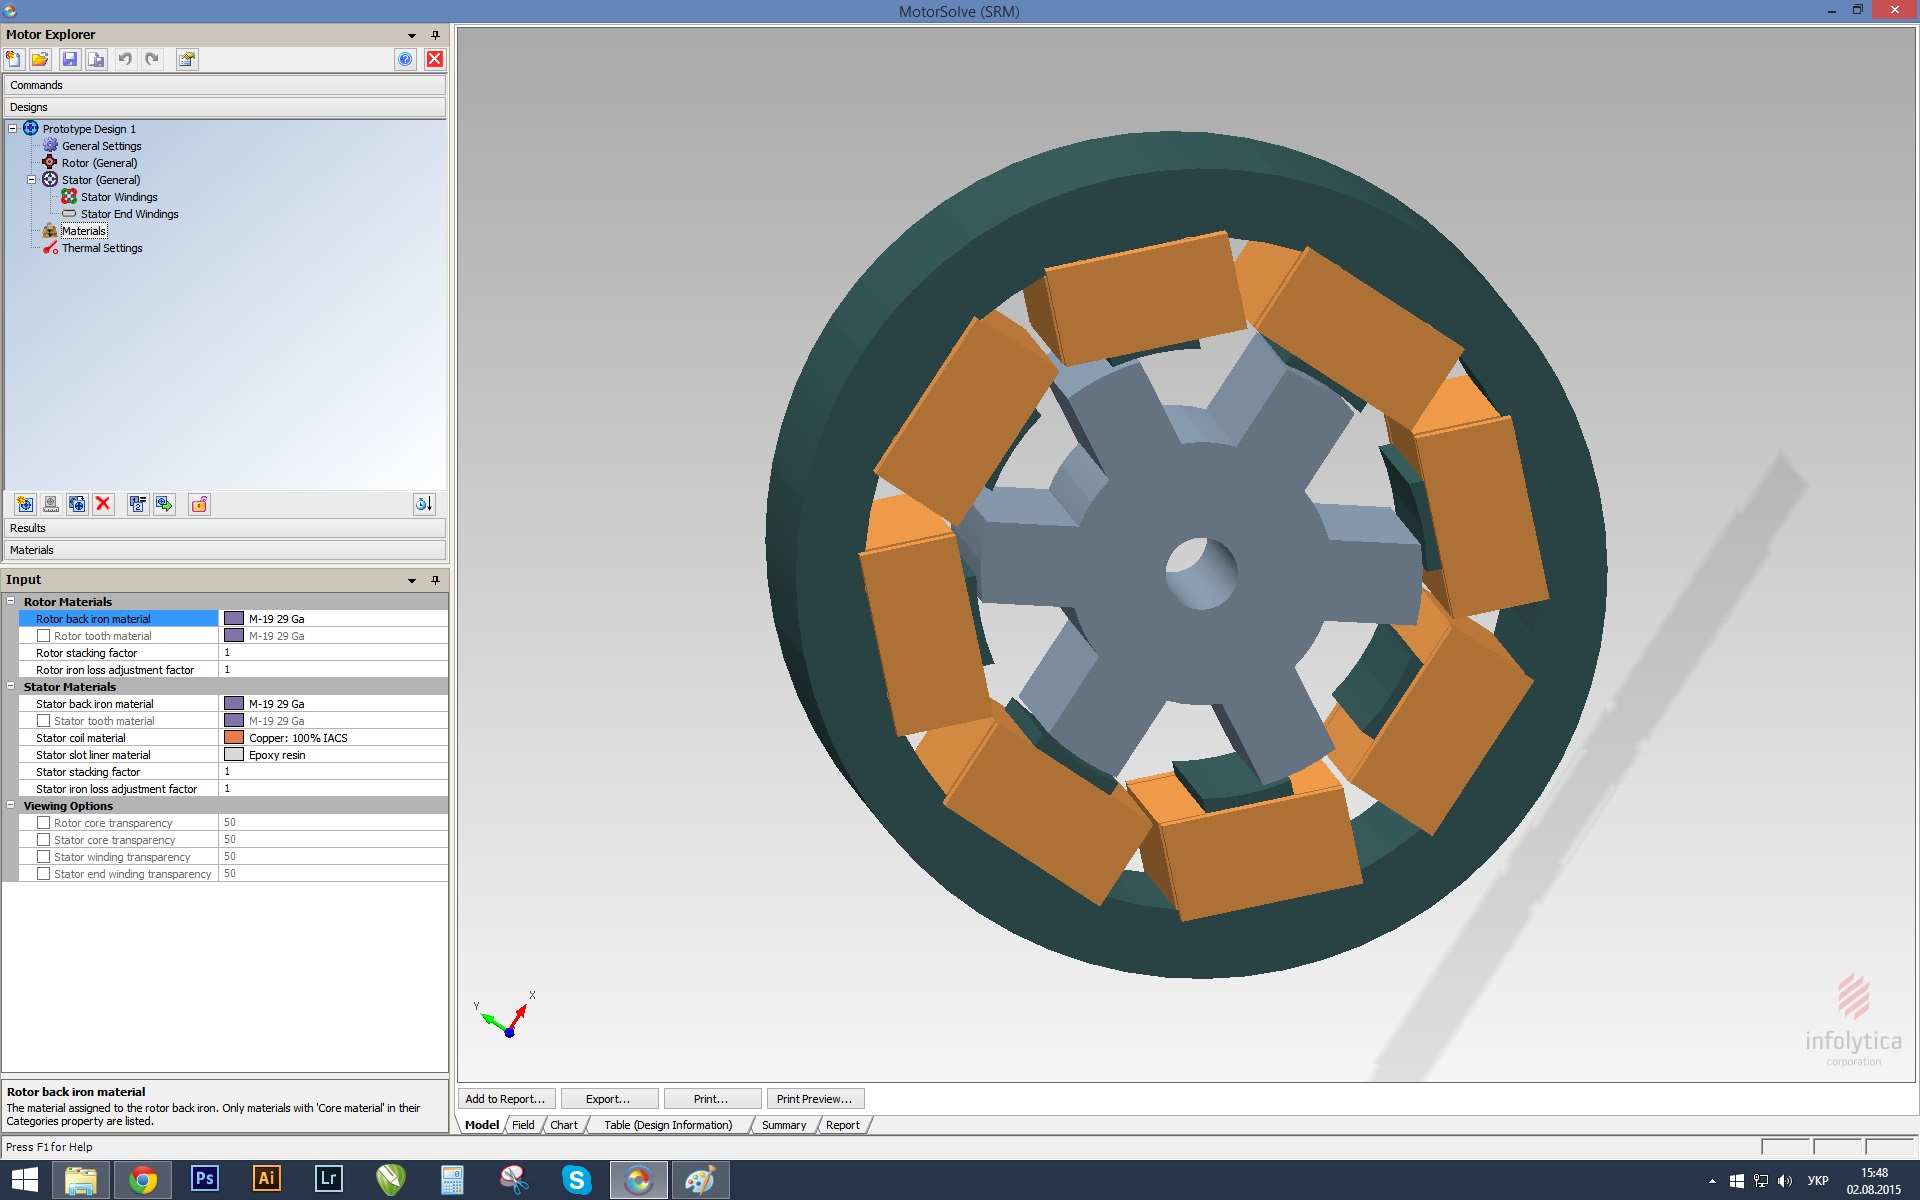
Task: Tick the Stator core transparency checkbox
Action: click(44, 840)
